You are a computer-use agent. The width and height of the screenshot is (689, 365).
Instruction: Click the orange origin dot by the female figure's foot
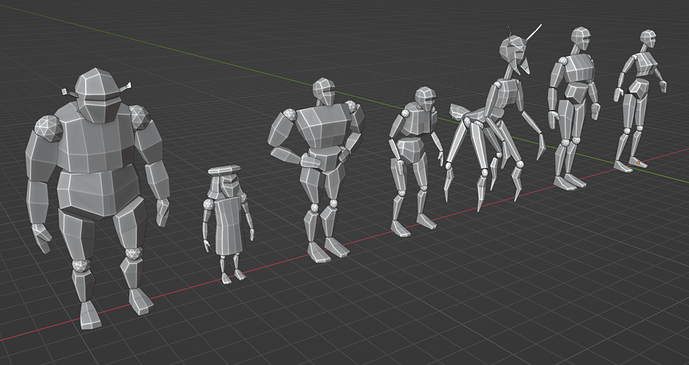(638, 163)
